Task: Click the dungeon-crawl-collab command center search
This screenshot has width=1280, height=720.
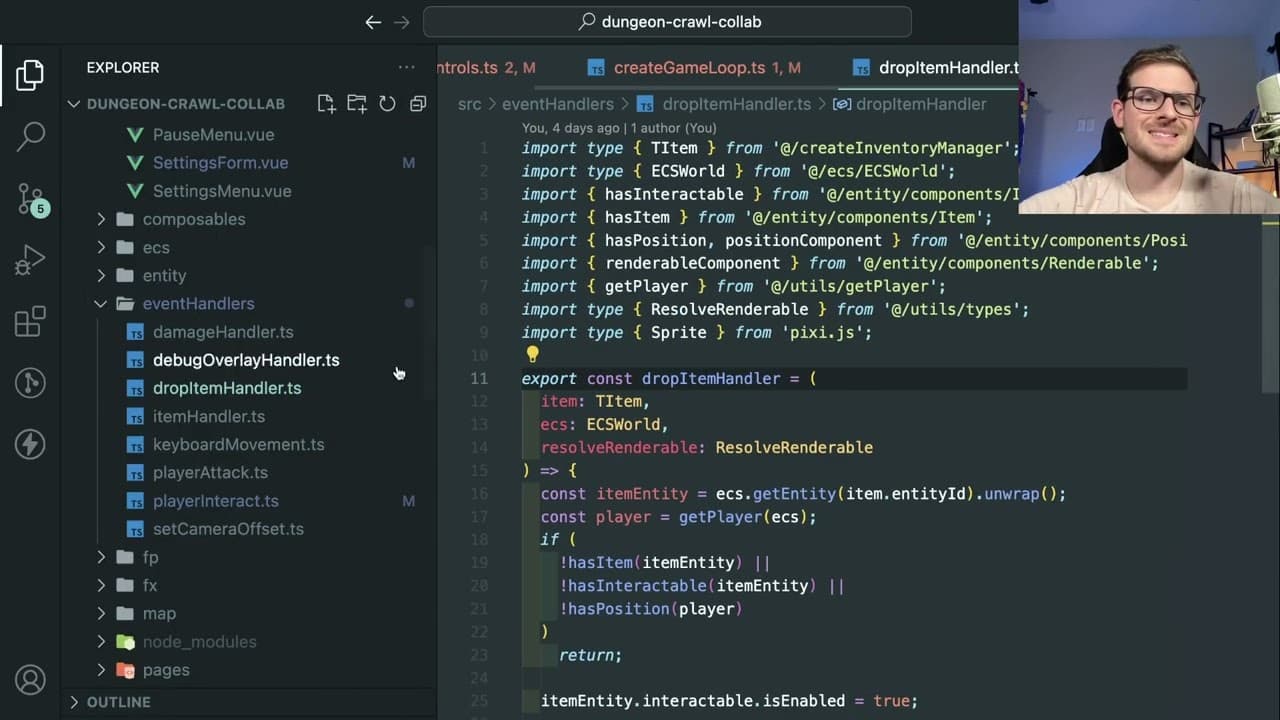Action: click(x=667, y=21)
